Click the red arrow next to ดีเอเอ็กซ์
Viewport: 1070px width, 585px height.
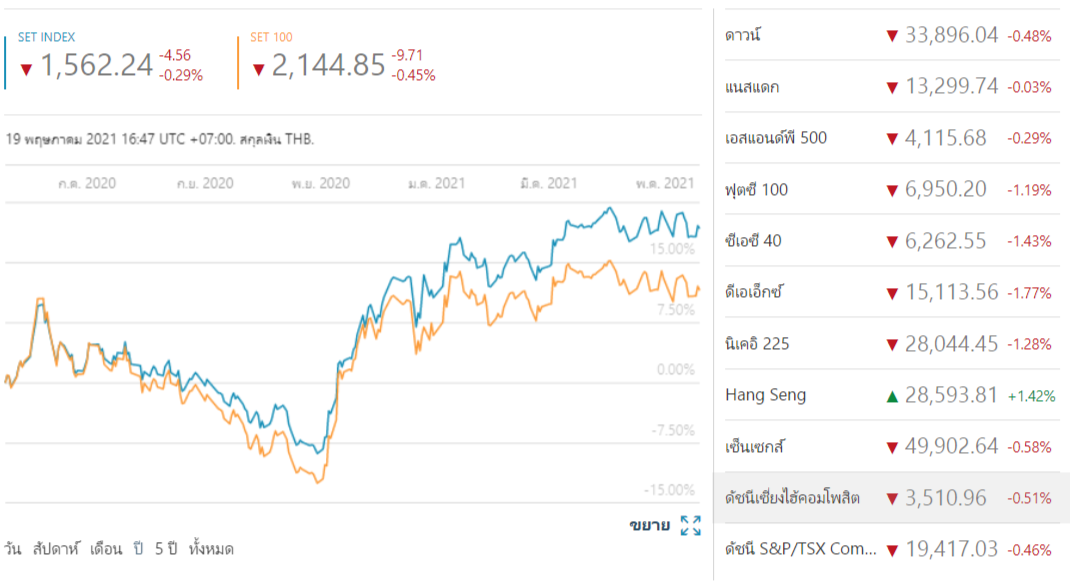click(892, 293)
